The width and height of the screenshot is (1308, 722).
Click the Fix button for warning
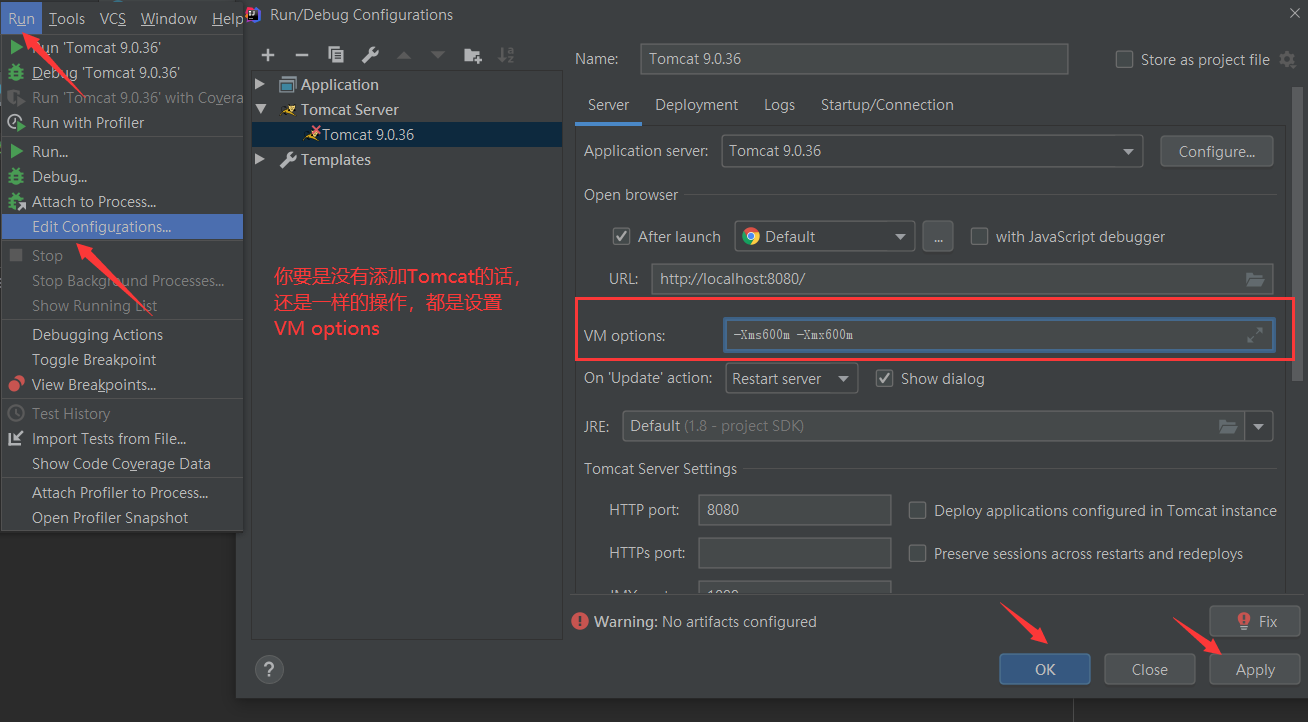tap(1257, 621)
